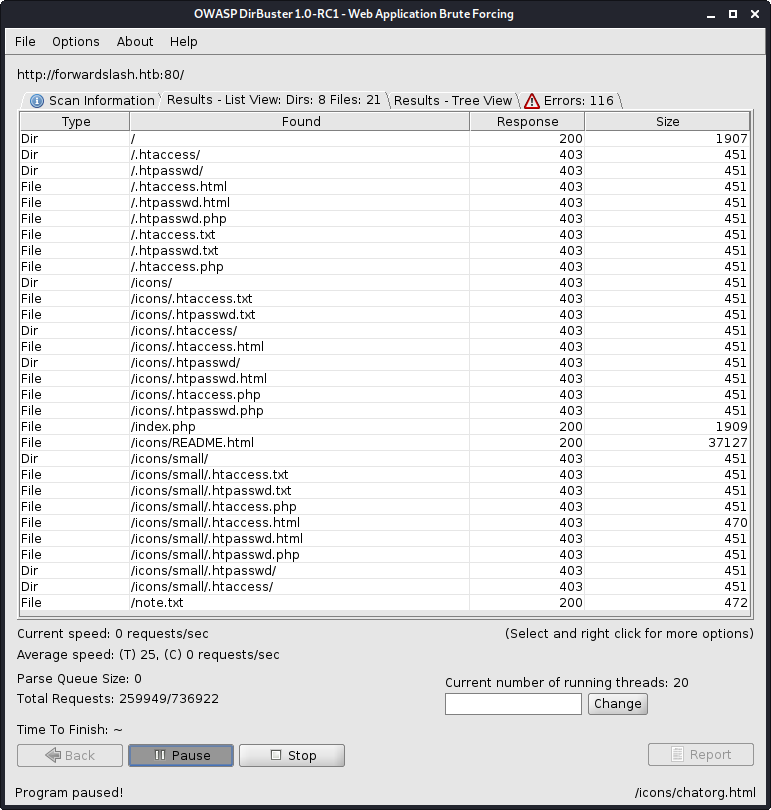Select the /.htpasswd/ directory row
The image size is (771, 810).
(x=384, y=170)
